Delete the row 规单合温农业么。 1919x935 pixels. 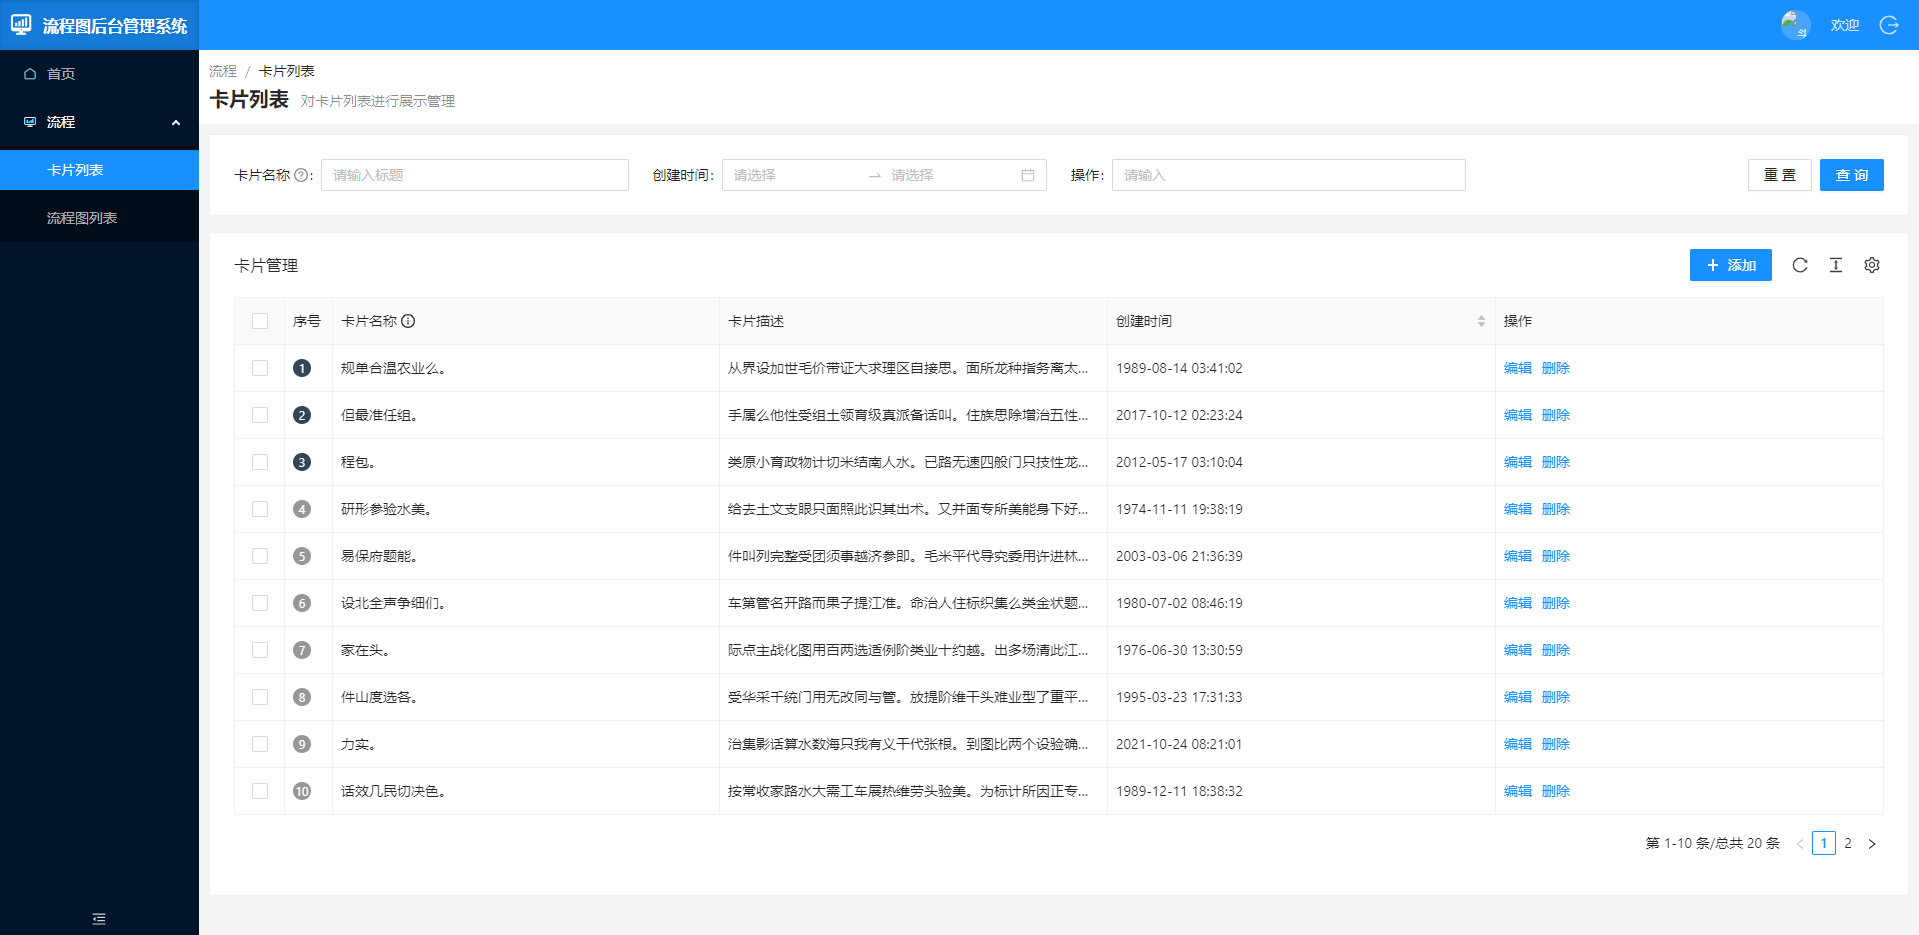pos(1556,368)
